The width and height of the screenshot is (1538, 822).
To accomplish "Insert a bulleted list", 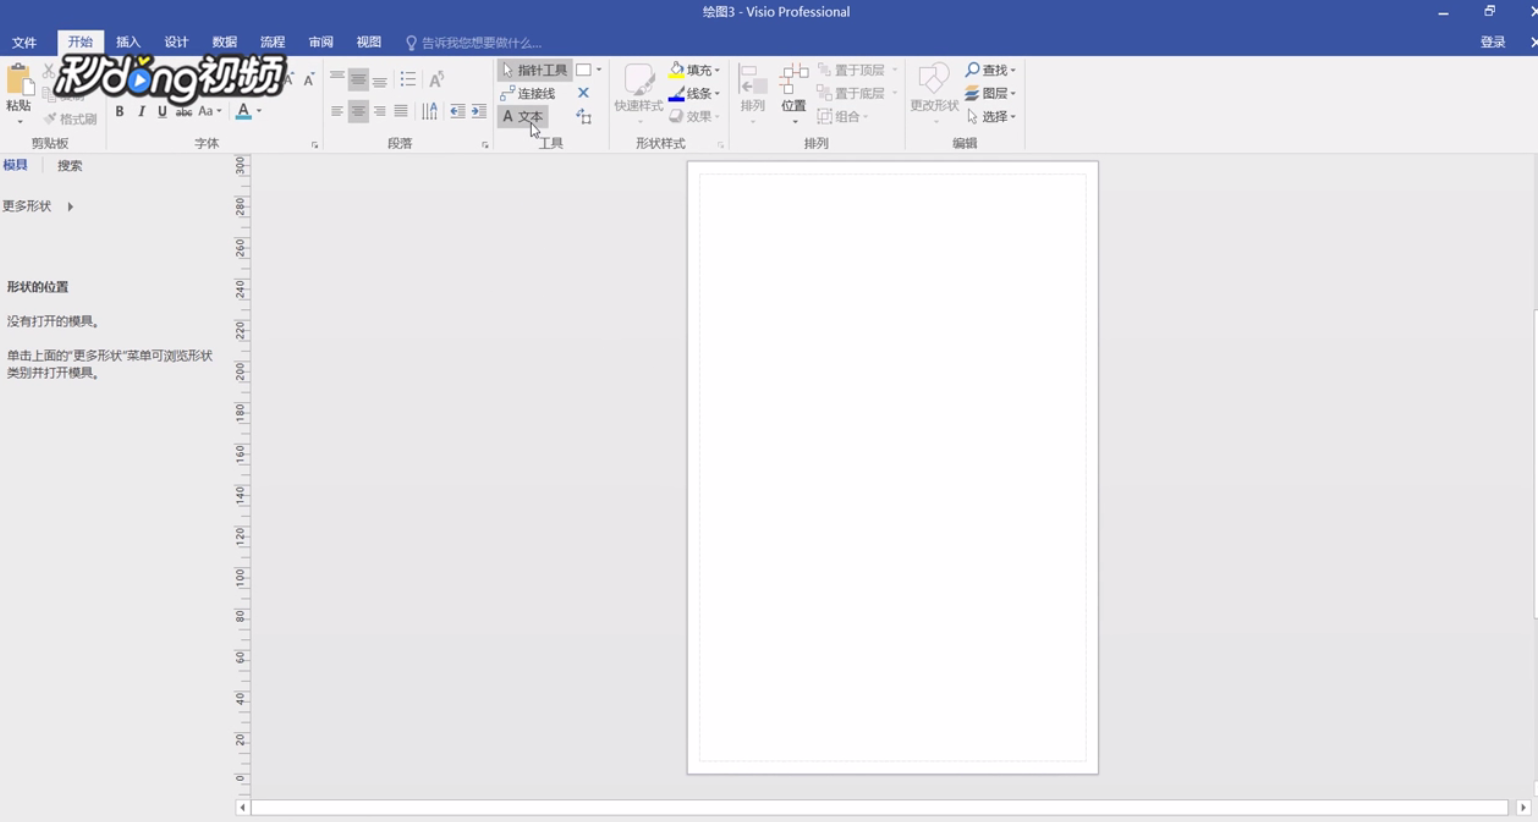I will [x=408, y=79].
